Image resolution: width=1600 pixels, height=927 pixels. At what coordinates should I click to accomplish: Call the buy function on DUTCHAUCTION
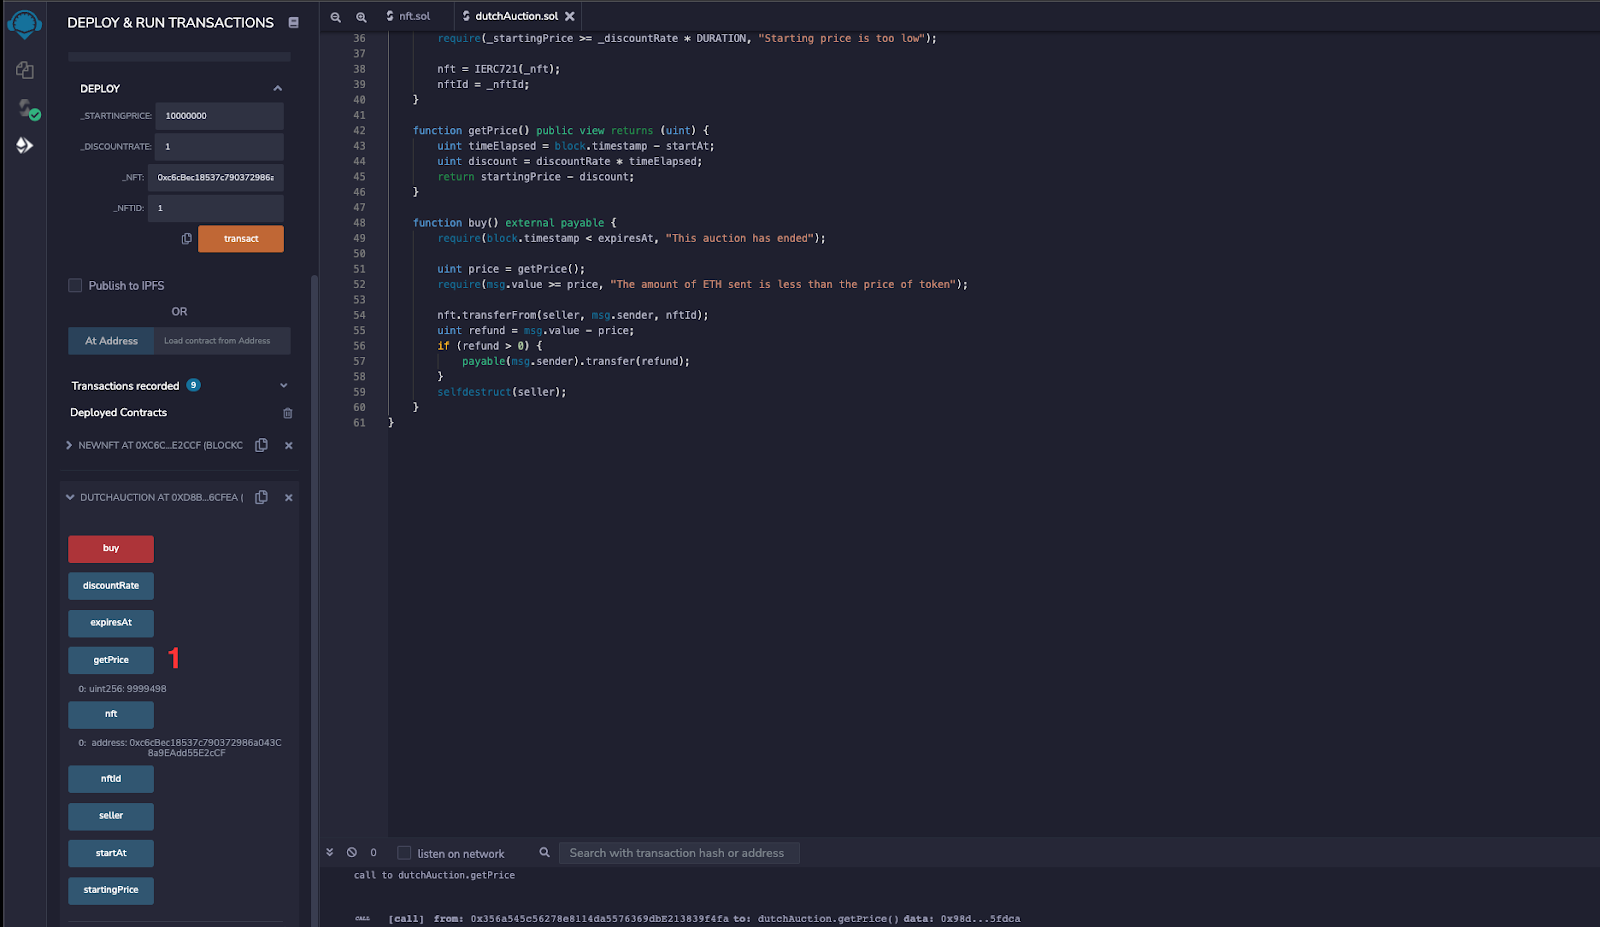coord(110,548)
